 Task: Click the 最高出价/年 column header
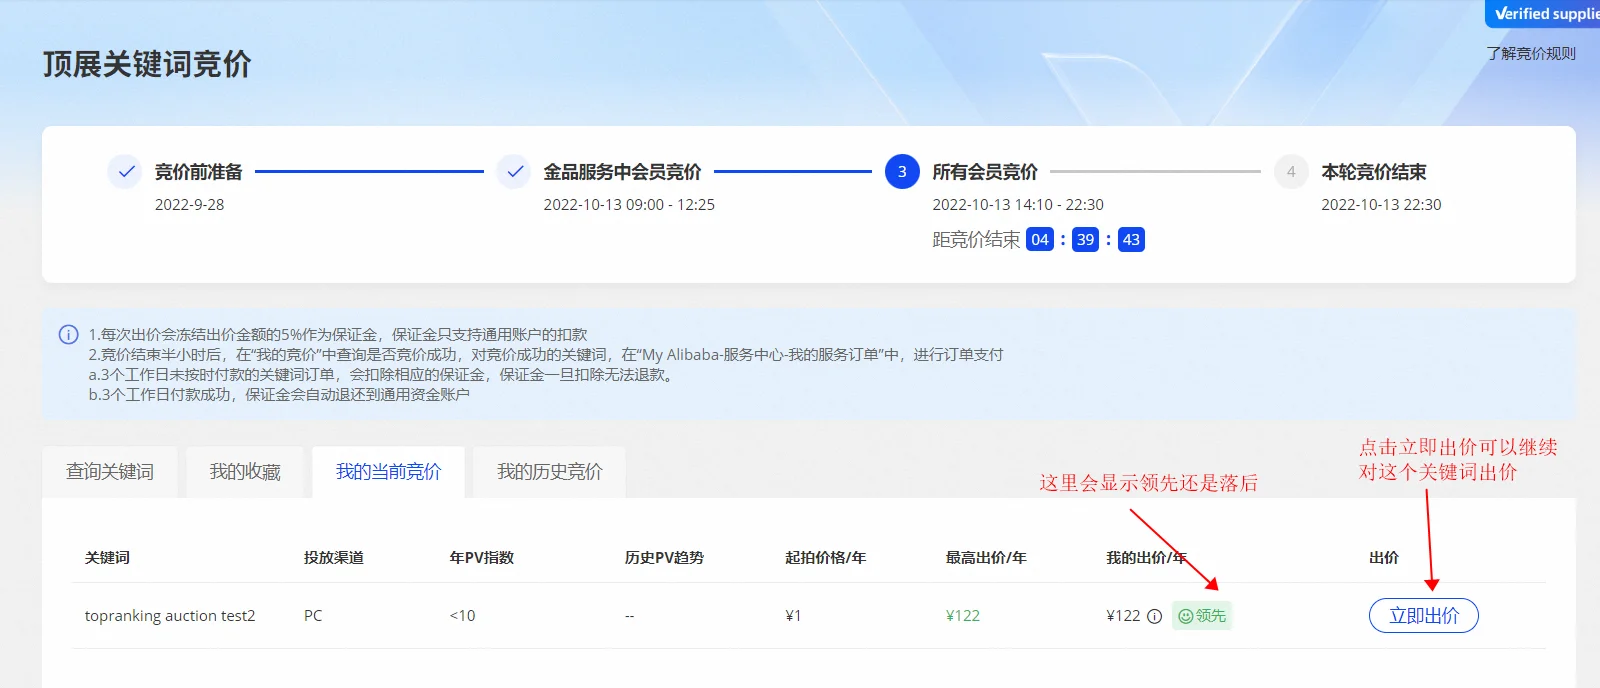click(986, 558)
